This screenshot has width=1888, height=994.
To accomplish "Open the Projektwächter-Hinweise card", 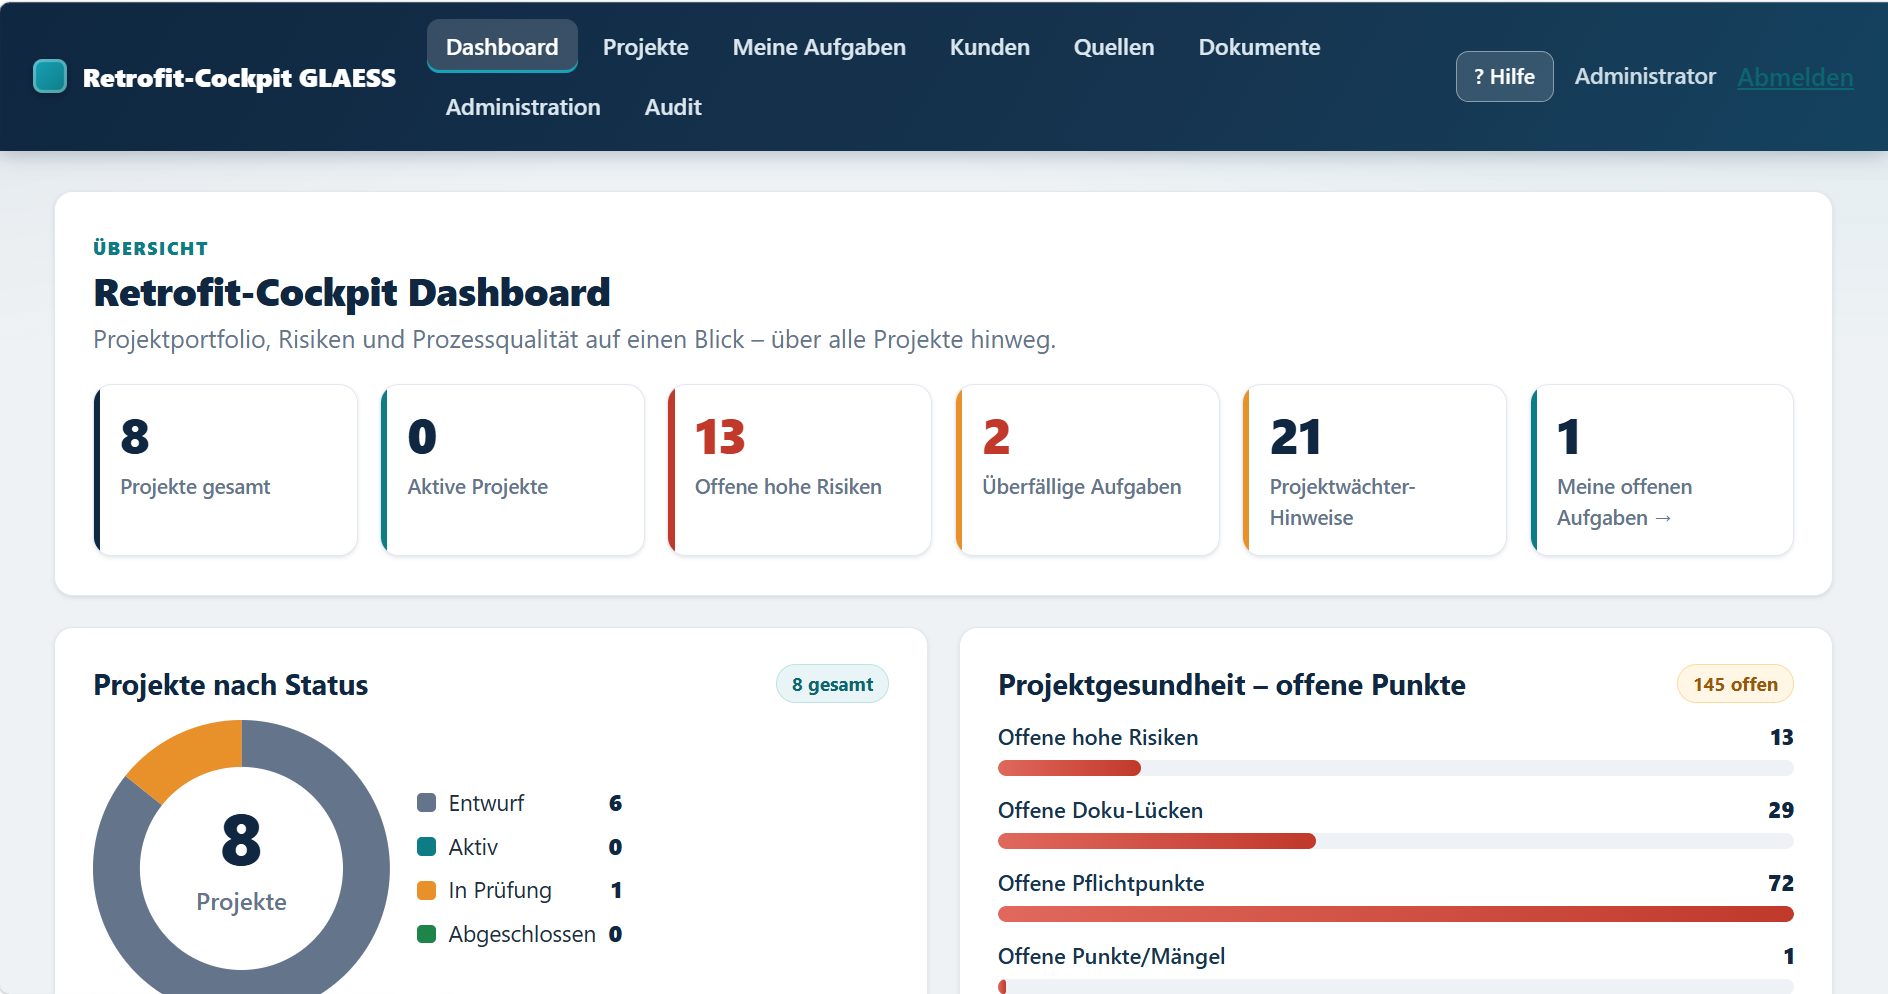I will point(1374,470).
